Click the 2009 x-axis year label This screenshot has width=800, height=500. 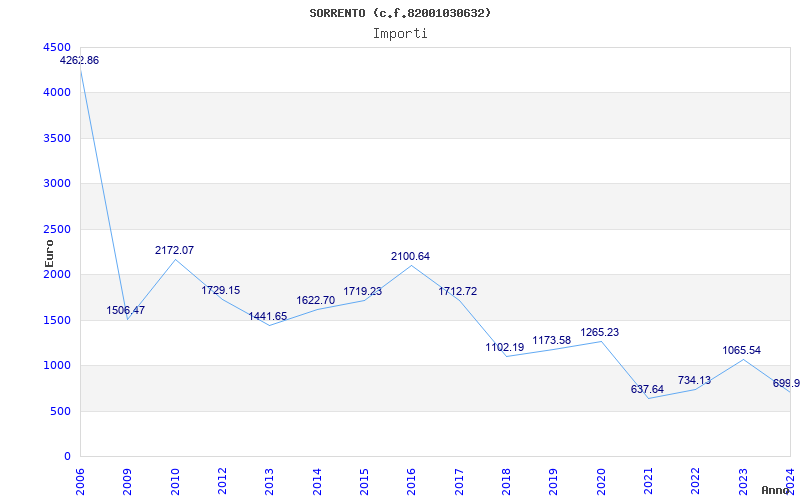coord(128,481)
